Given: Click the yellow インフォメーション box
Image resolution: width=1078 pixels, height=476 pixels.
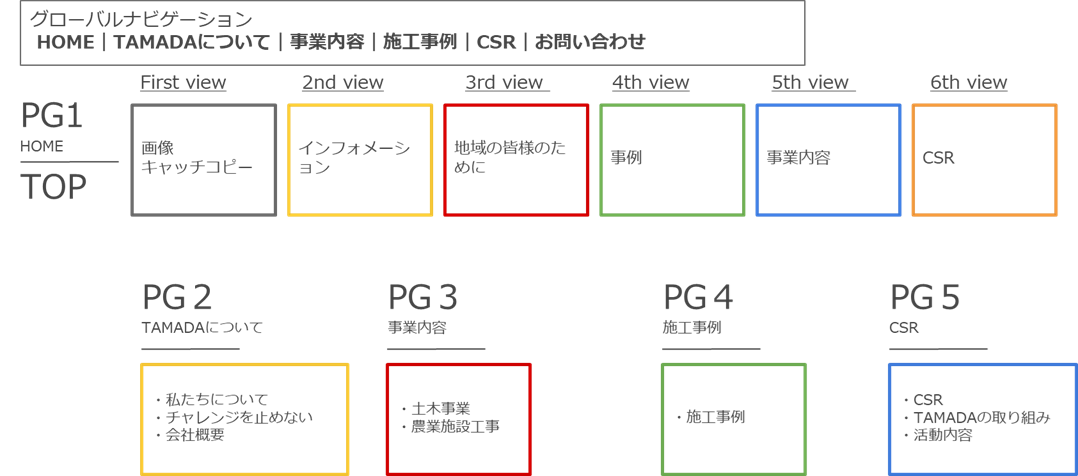Looking at the screenshot, I should point(360,160).
